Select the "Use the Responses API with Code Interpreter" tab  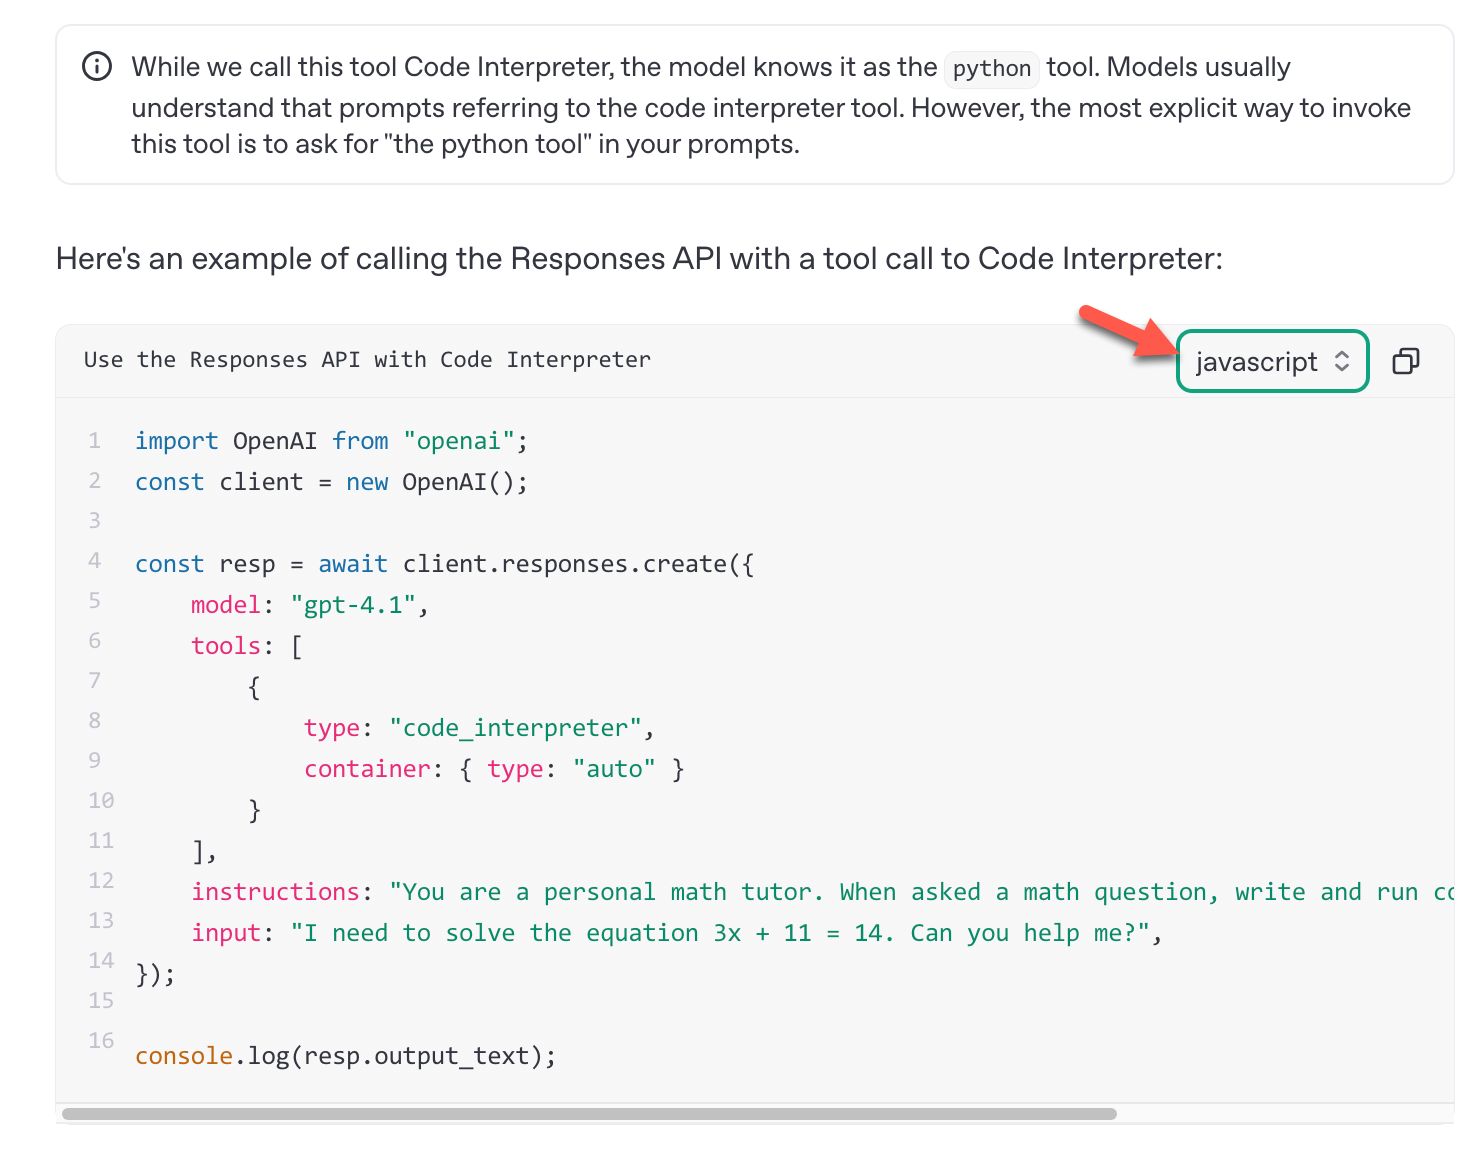(367, 360)
